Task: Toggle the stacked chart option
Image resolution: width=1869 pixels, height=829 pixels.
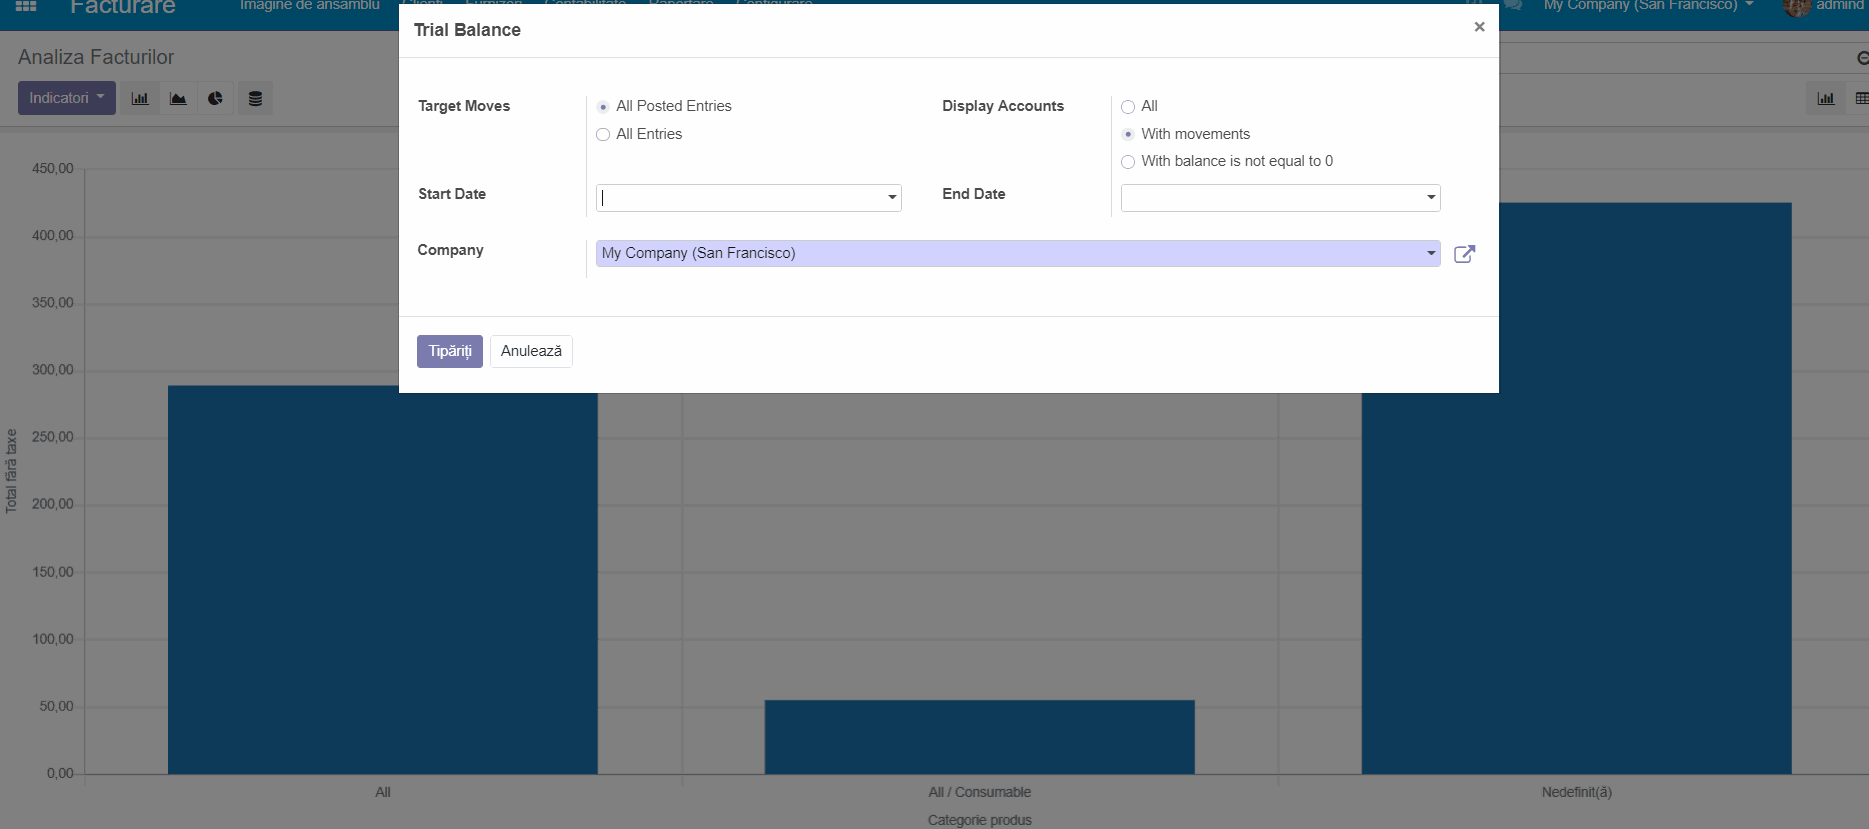Action: [x=255, y=98]
